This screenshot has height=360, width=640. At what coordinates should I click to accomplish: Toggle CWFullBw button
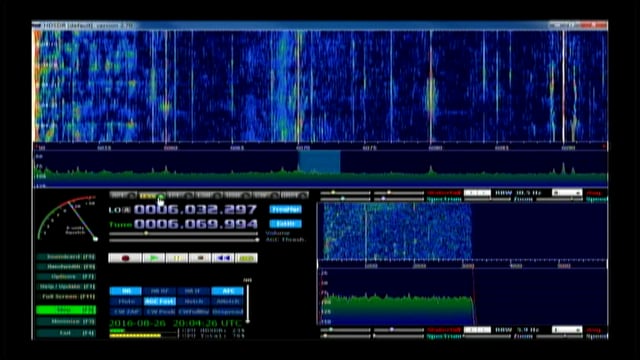pos(193,311)
